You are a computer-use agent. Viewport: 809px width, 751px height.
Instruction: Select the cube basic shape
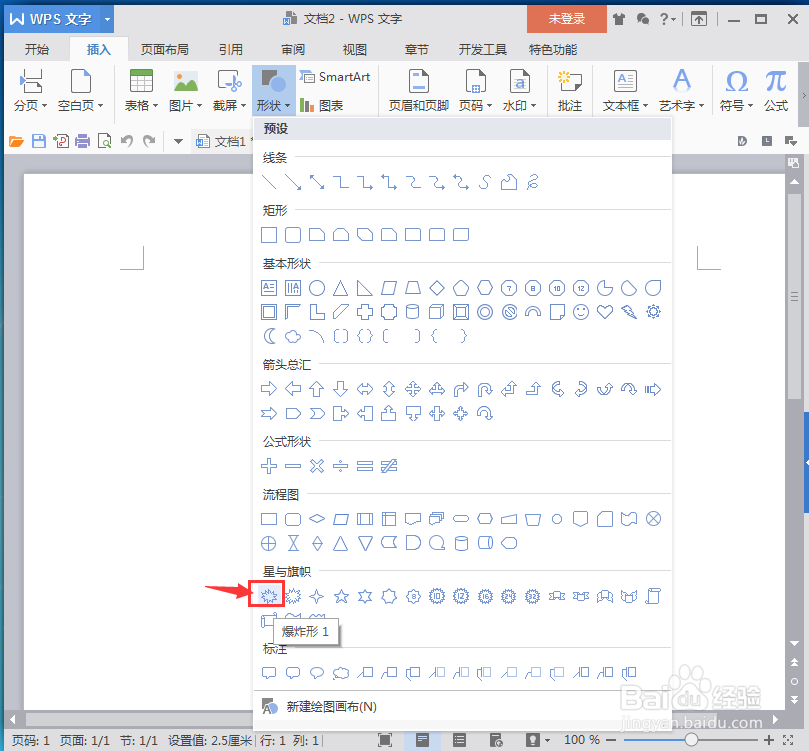coord(437,312)
